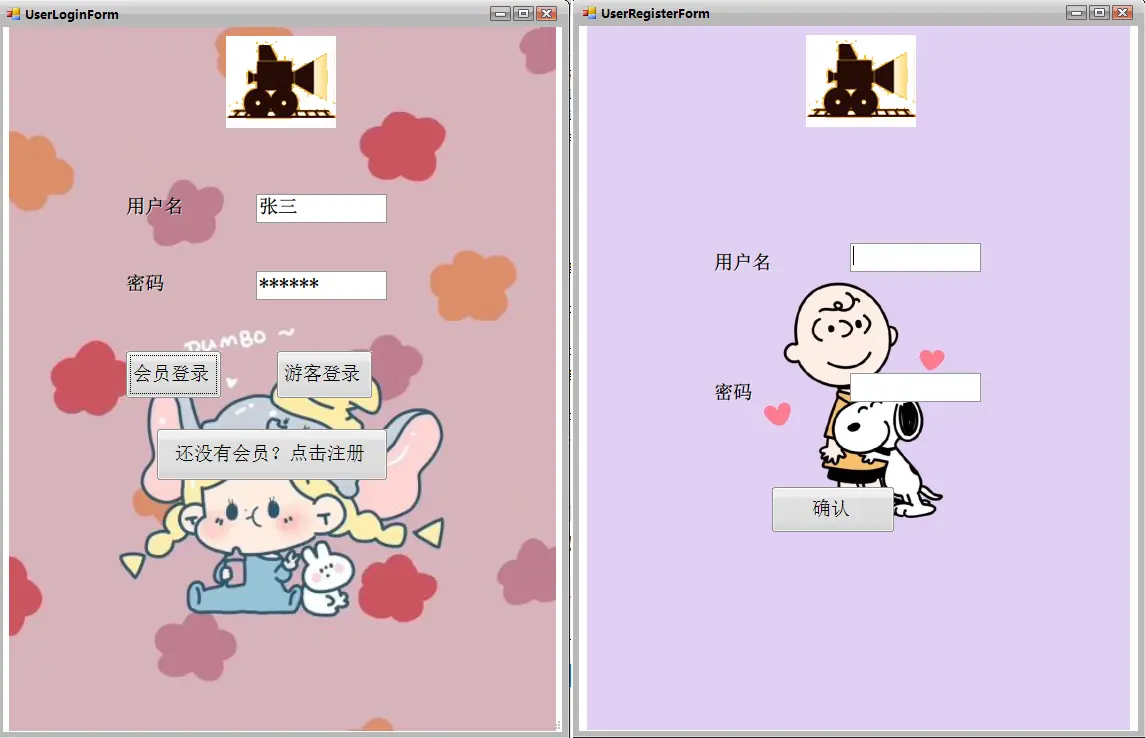Viewport: 1145px width, 738px height.
Task: Close the UserRegisterForm window
Action: click(x=1122, y=12)
